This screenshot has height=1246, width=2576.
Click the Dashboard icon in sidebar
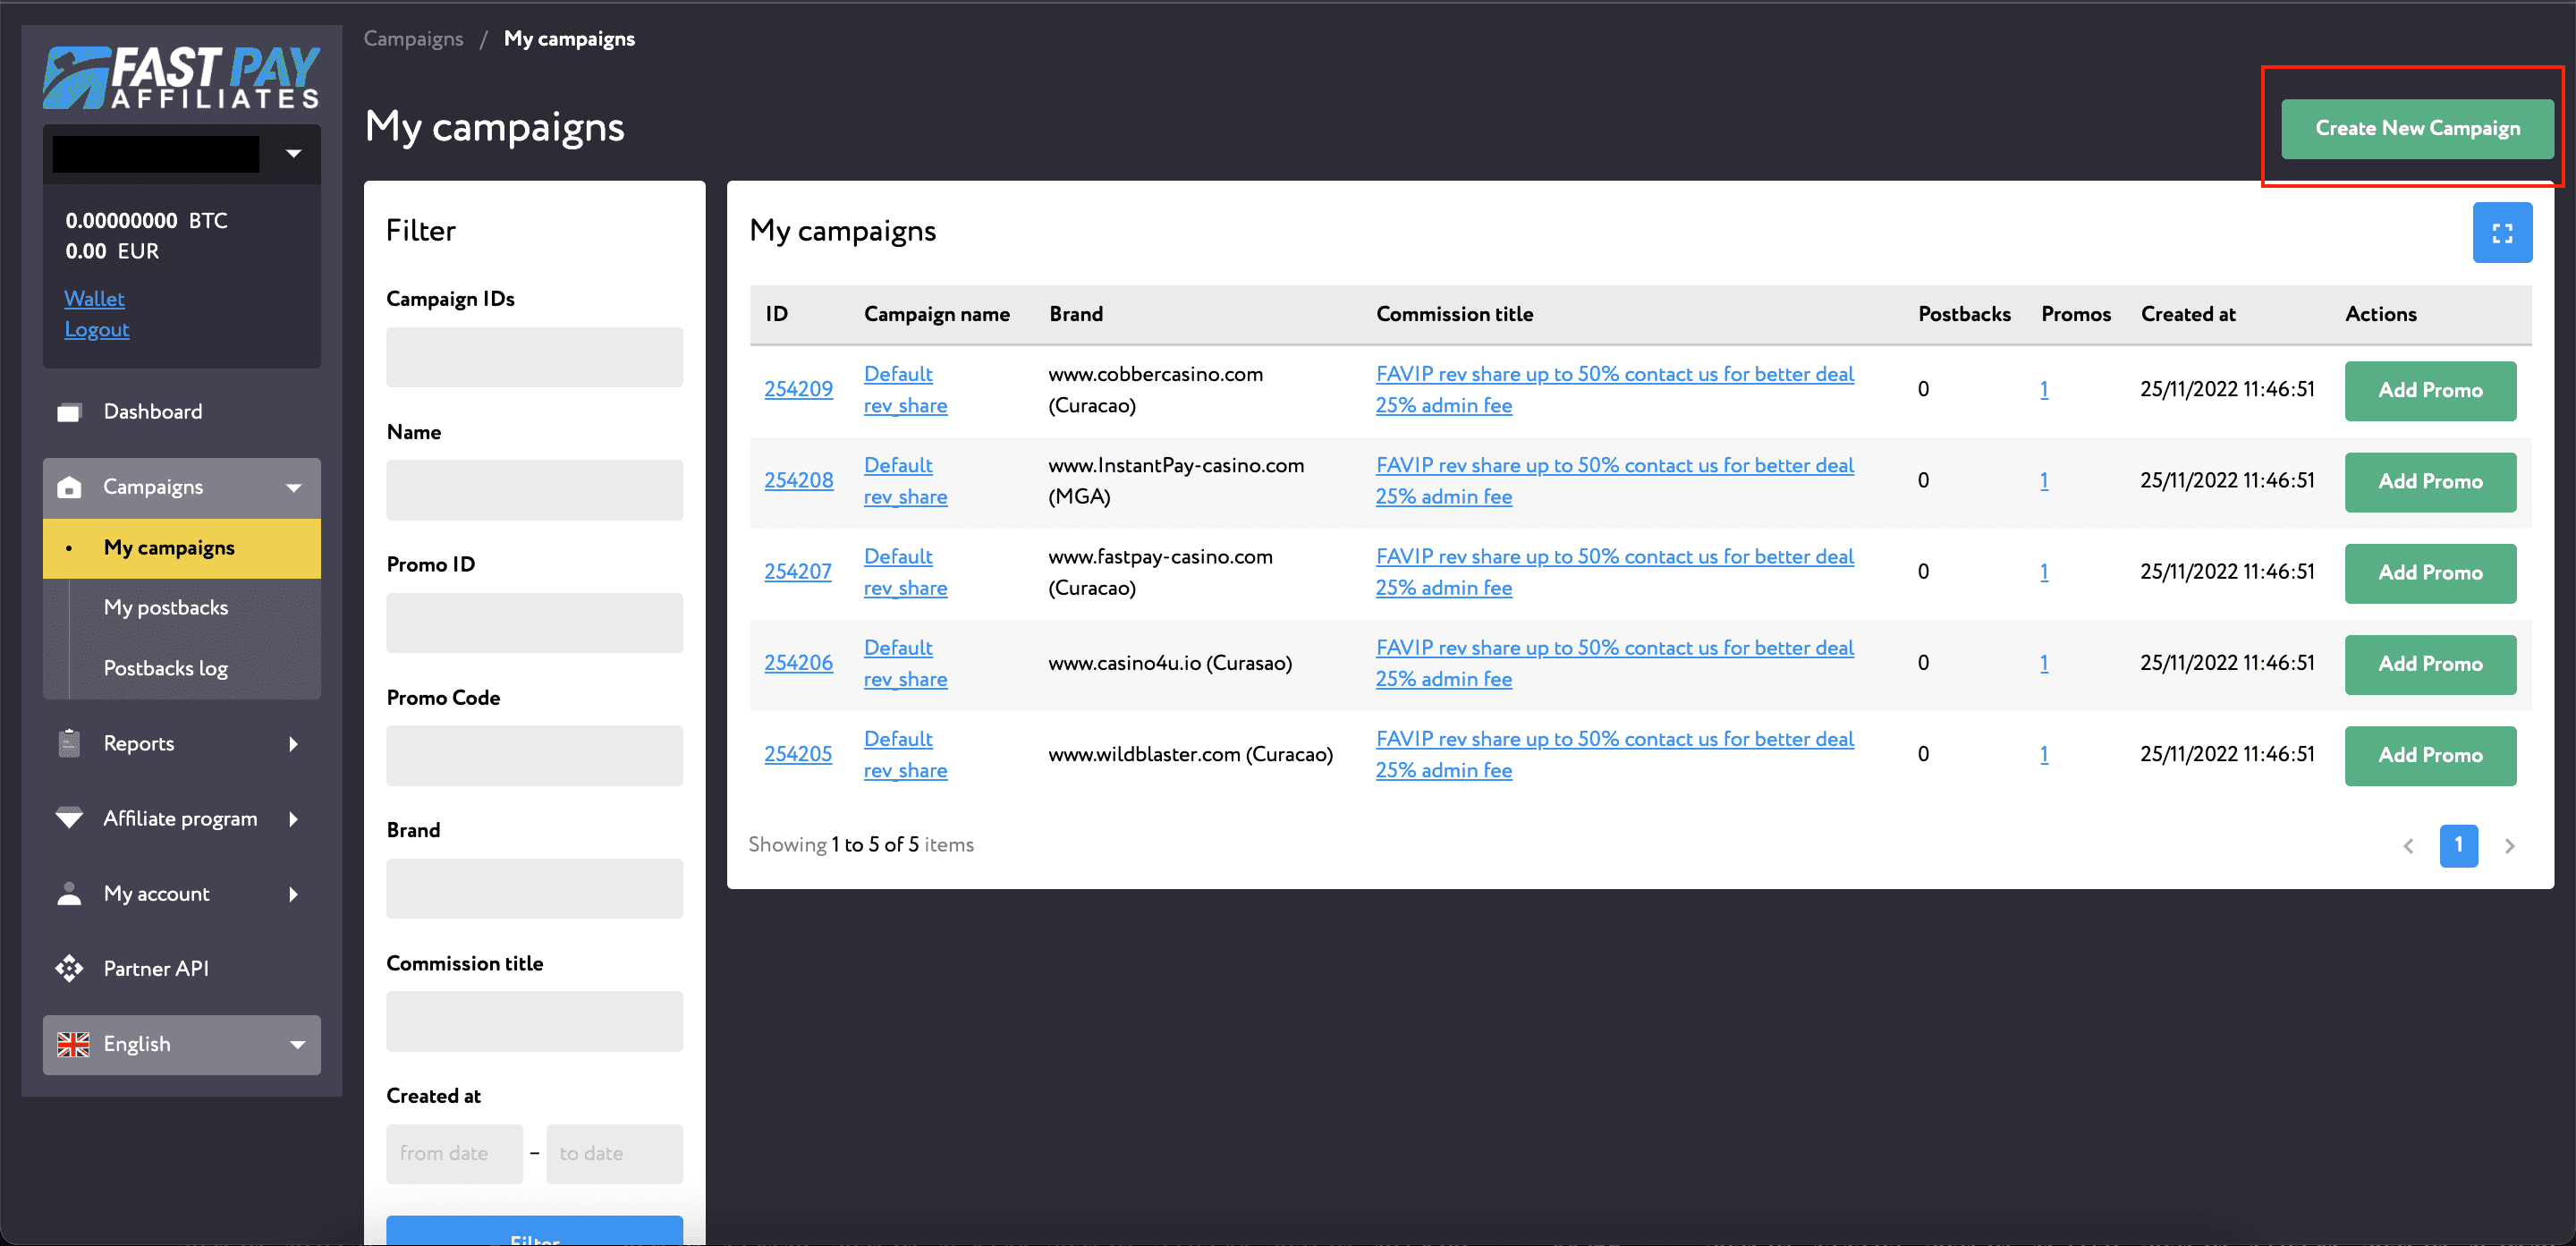(69, 412)
